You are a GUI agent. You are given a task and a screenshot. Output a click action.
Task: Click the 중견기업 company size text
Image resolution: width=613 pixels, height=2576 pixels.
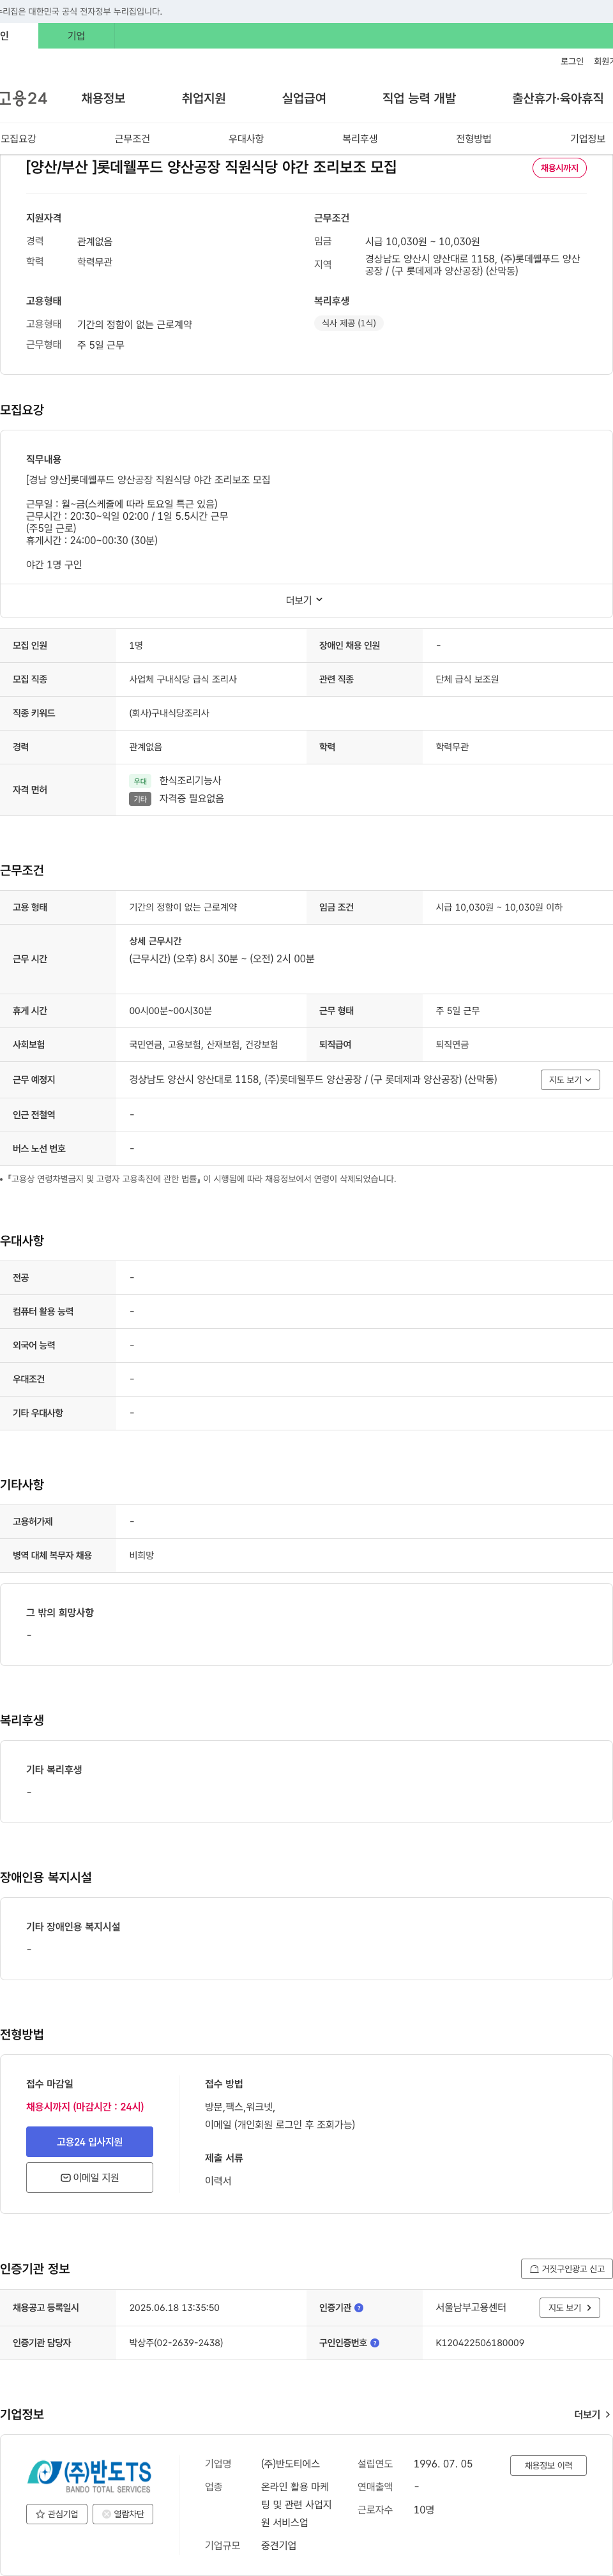coord(279,2545)
